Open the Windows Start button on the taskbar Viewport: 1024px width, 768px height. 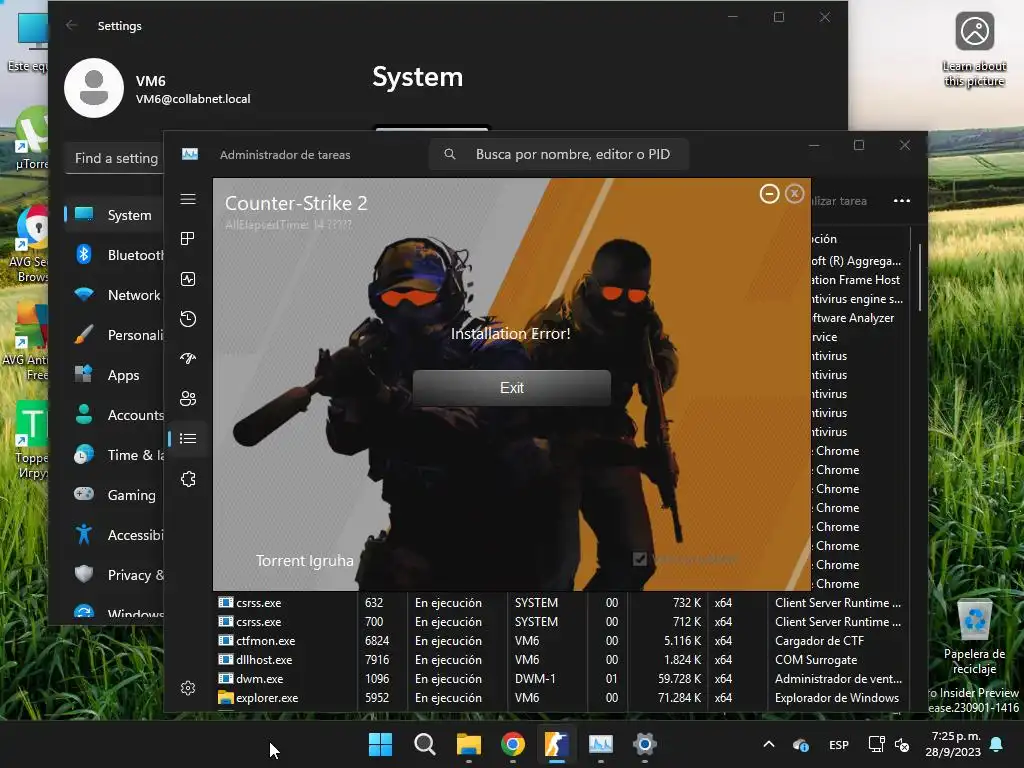coord(380,744)
